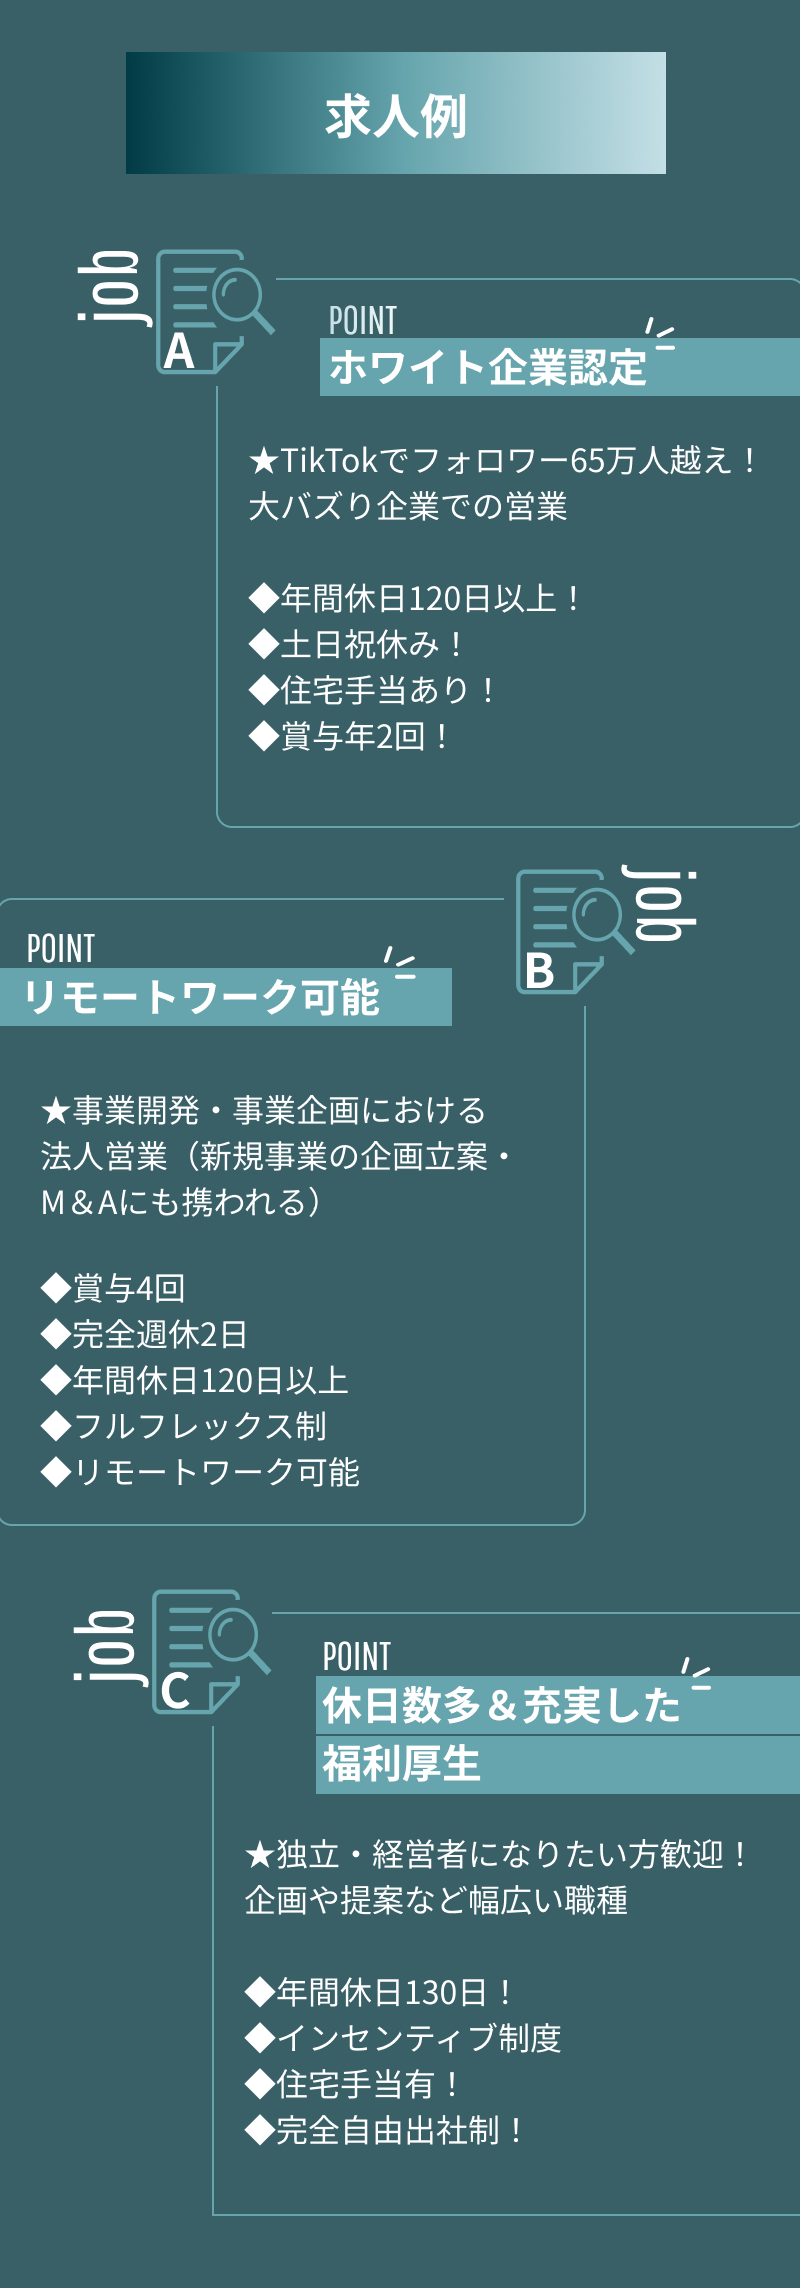The width and height of the screenshot is (800, 2288).
Task: Click the 年間休日130日！ bullet
Action: 380,1992
